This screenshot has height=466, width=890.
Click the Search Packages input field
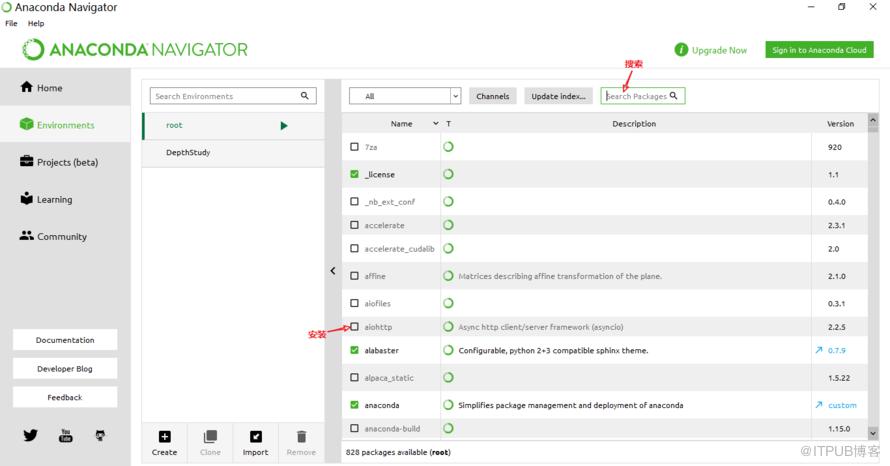(643, 96)
